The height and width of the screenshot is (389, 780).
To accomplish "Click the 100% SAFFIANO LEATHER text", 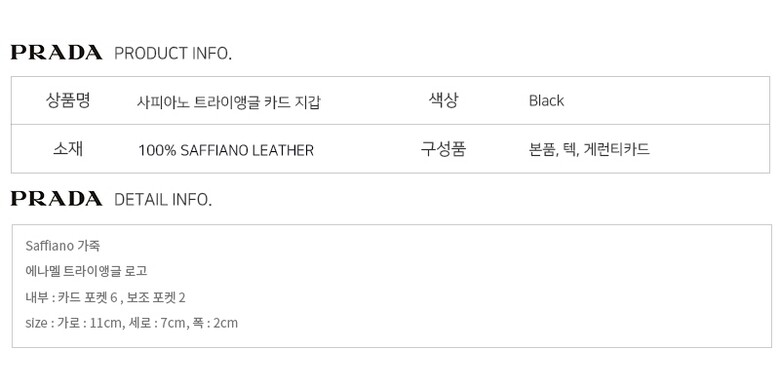I will (x=226, y=150).
